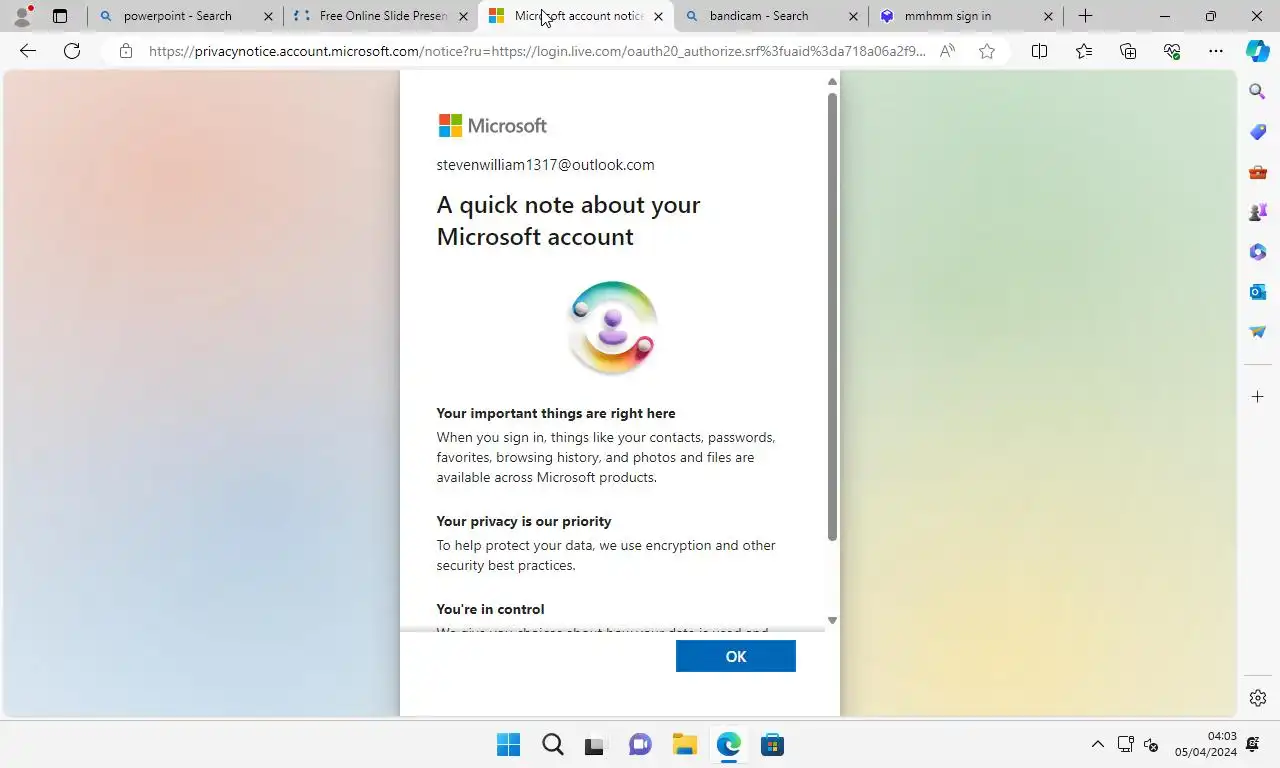The image size is (1280, 768).
Task: Click the address bar URL
Action: pos(537,51)
